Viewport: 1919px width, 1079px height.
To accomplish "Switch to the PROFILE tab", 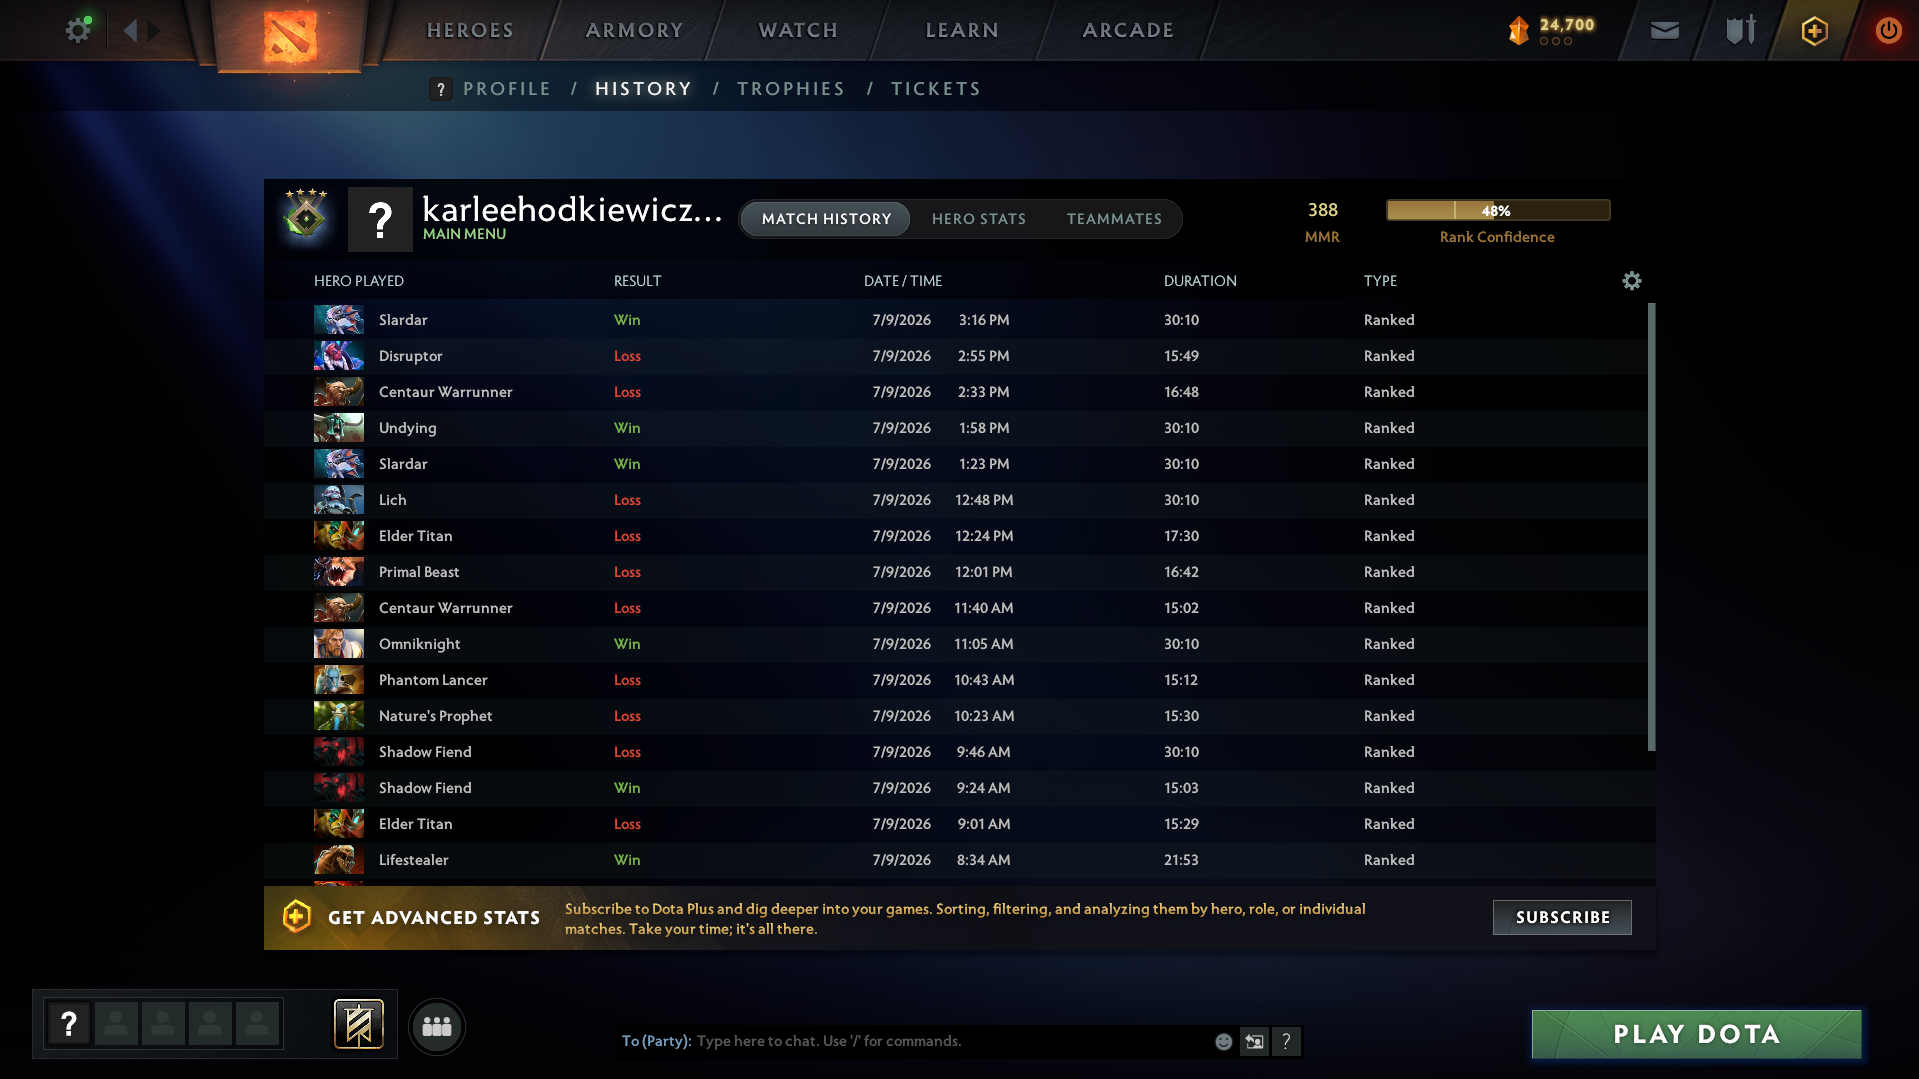I will coord(507,89).
